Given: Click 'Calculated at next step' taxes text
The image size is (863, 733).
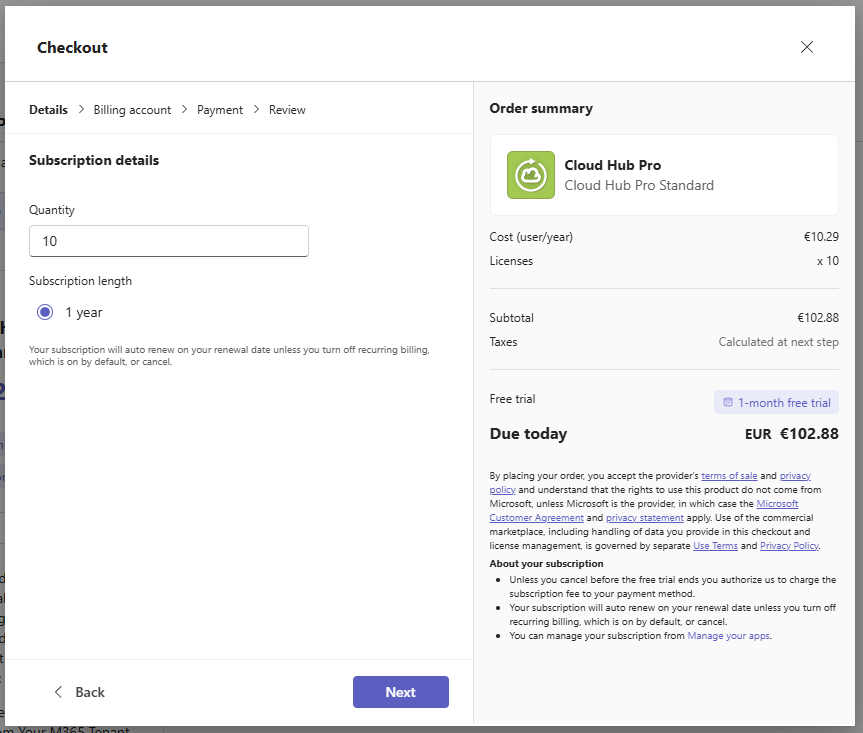Looking at the screenshot, I should click(x=778, y=342).
